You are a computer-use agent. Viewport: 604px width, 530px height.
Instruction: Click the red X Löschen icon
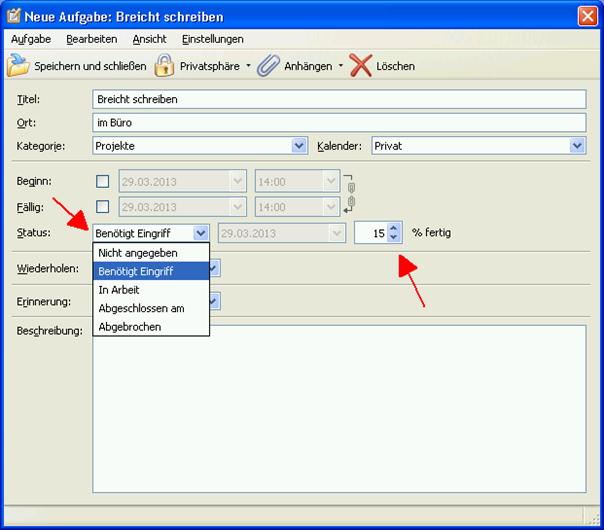[361, 65]
